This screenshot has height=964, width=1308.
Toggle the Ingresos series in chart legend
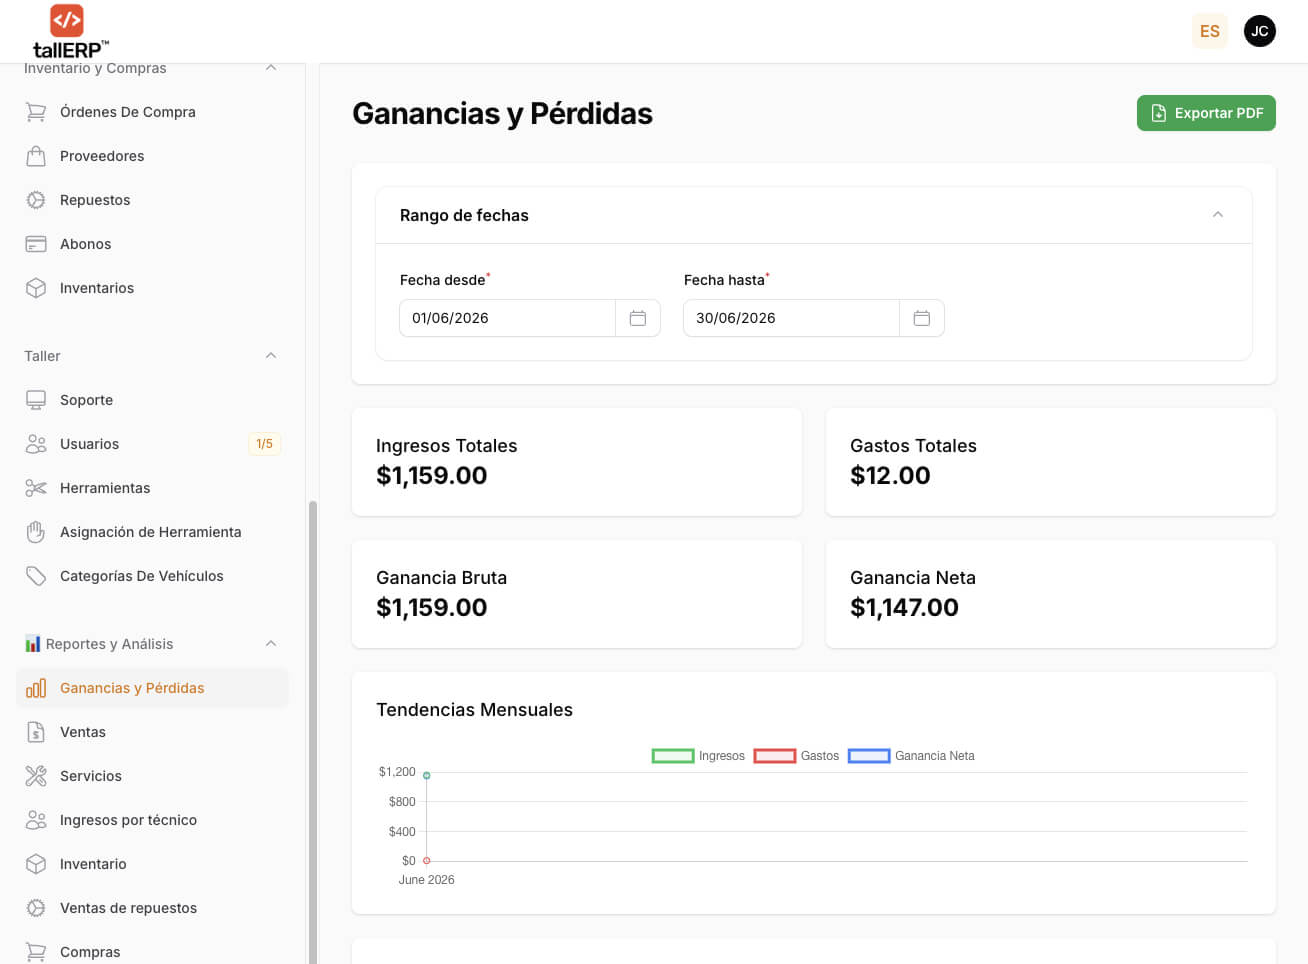pyautogui.click(x=698, y=756)
